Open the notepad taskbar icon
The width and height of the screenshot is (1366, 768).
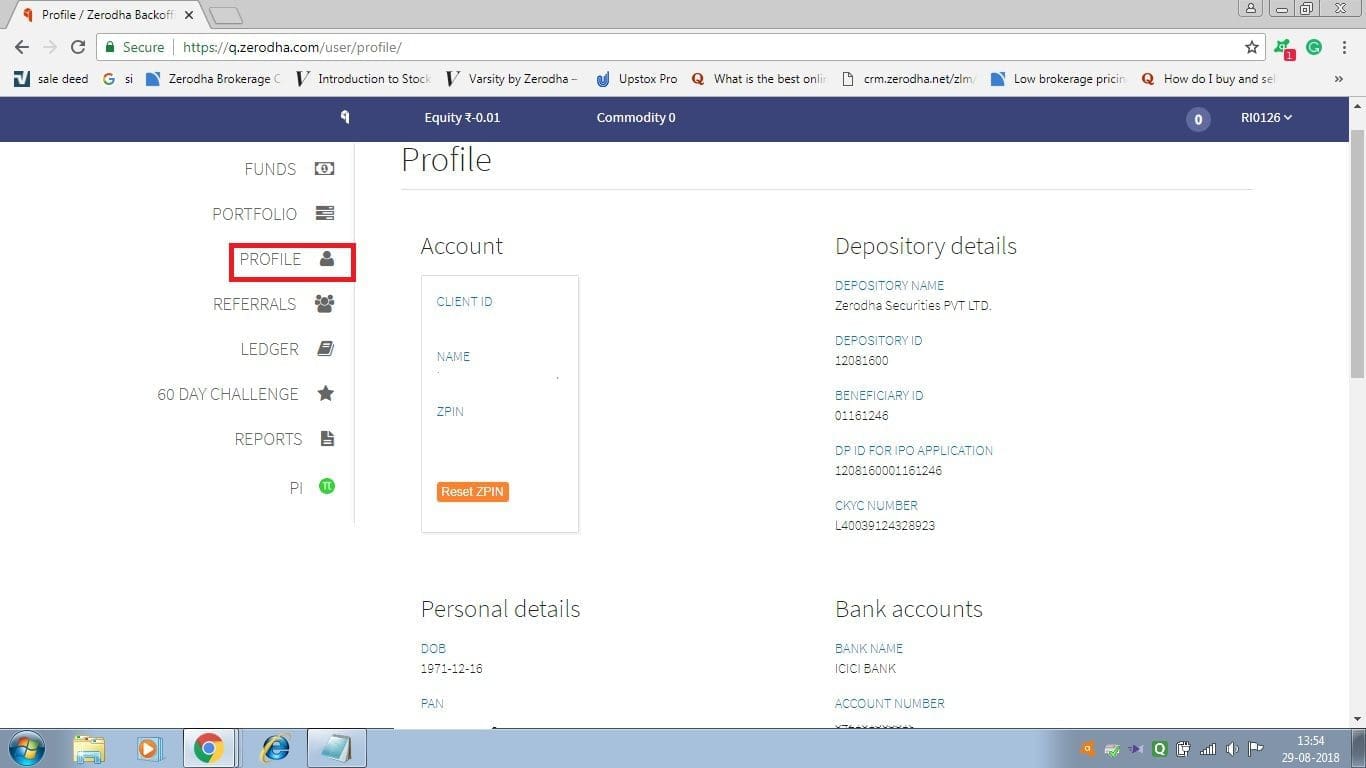tap(337, 748)
